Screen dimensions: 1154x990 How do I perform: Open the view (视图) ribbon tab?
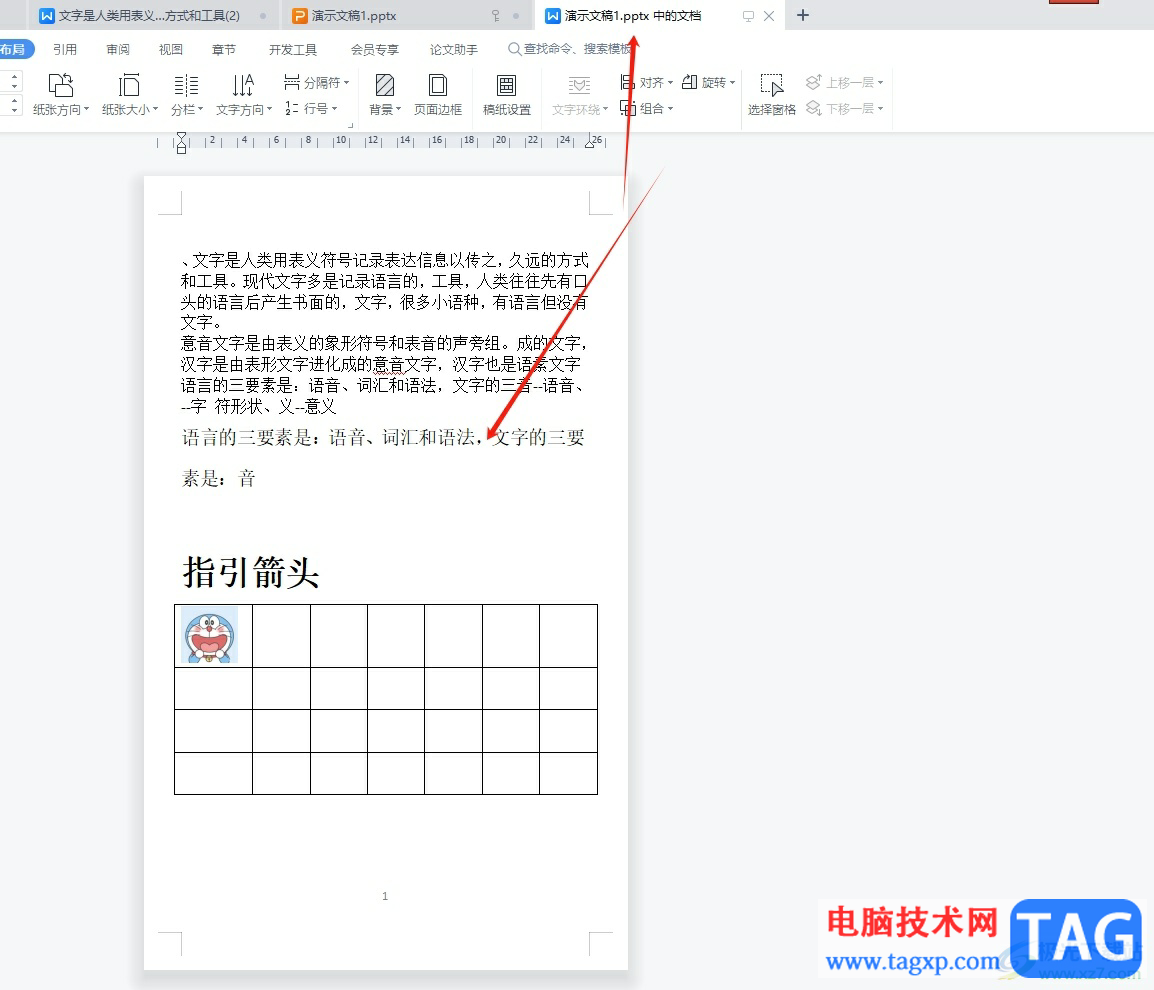tap(171, 49)
